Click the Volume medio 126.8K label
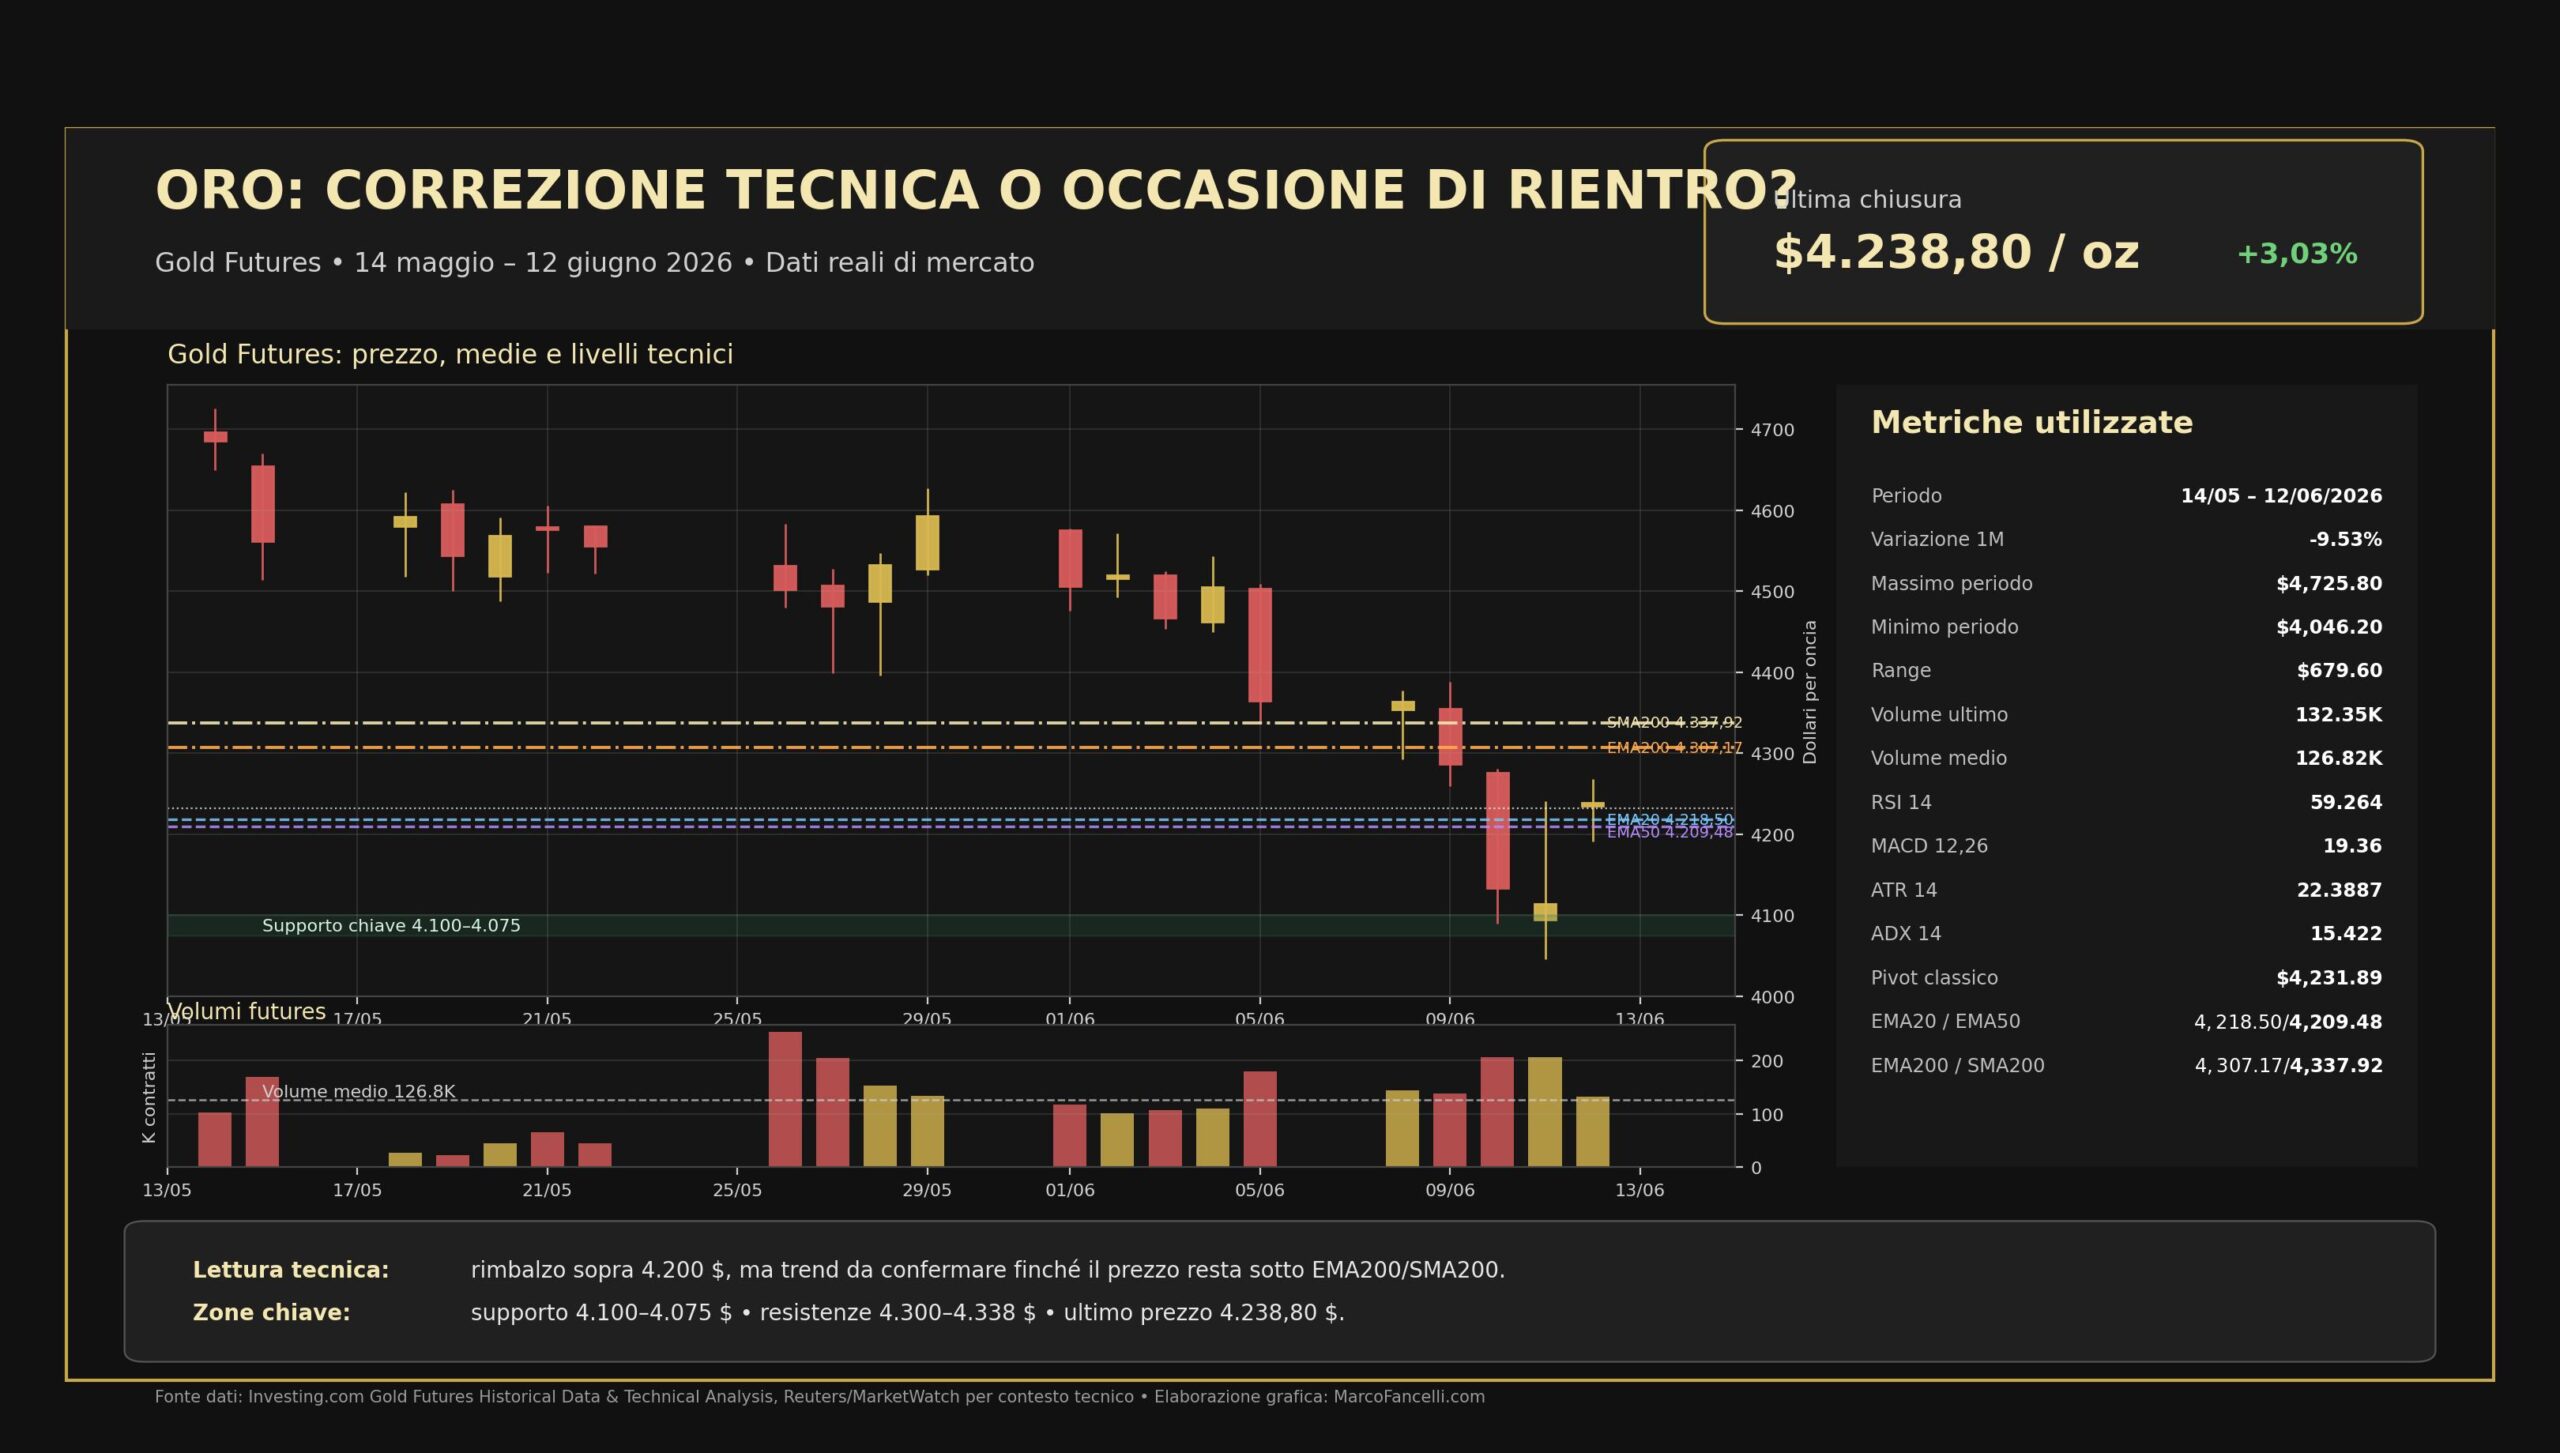 358,1091
